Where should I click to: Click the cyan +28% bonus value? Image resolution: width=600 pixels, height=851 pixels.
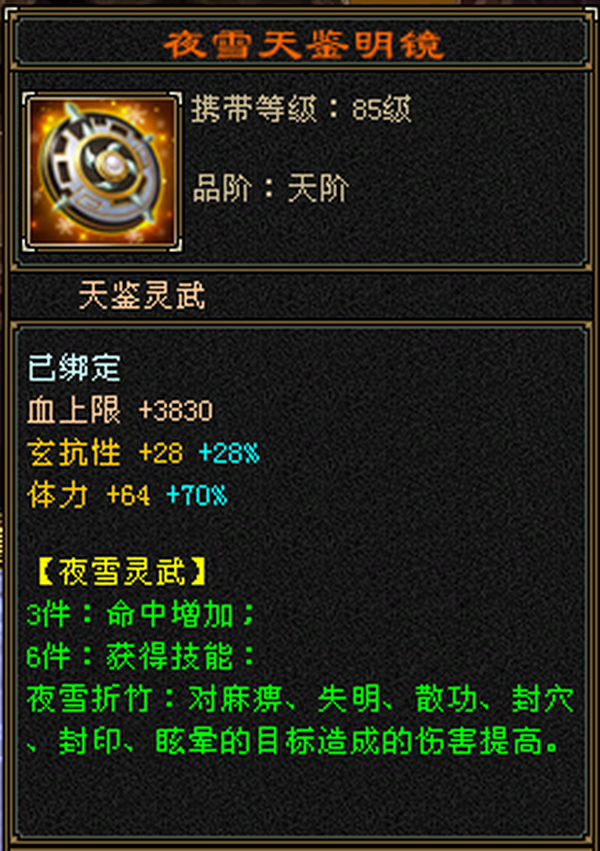pos(229,453)
